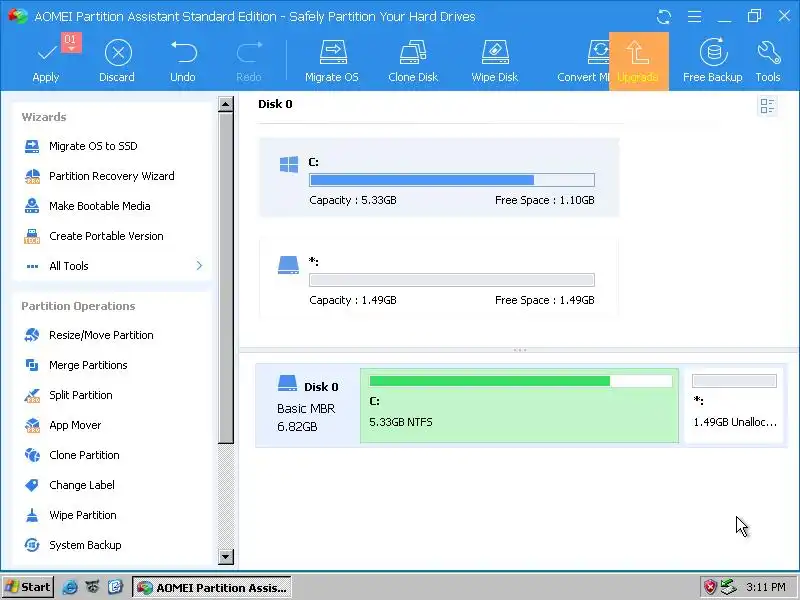
Task: Click the Wizards section header
Action: pyautogui.click(x=44, y=117)
